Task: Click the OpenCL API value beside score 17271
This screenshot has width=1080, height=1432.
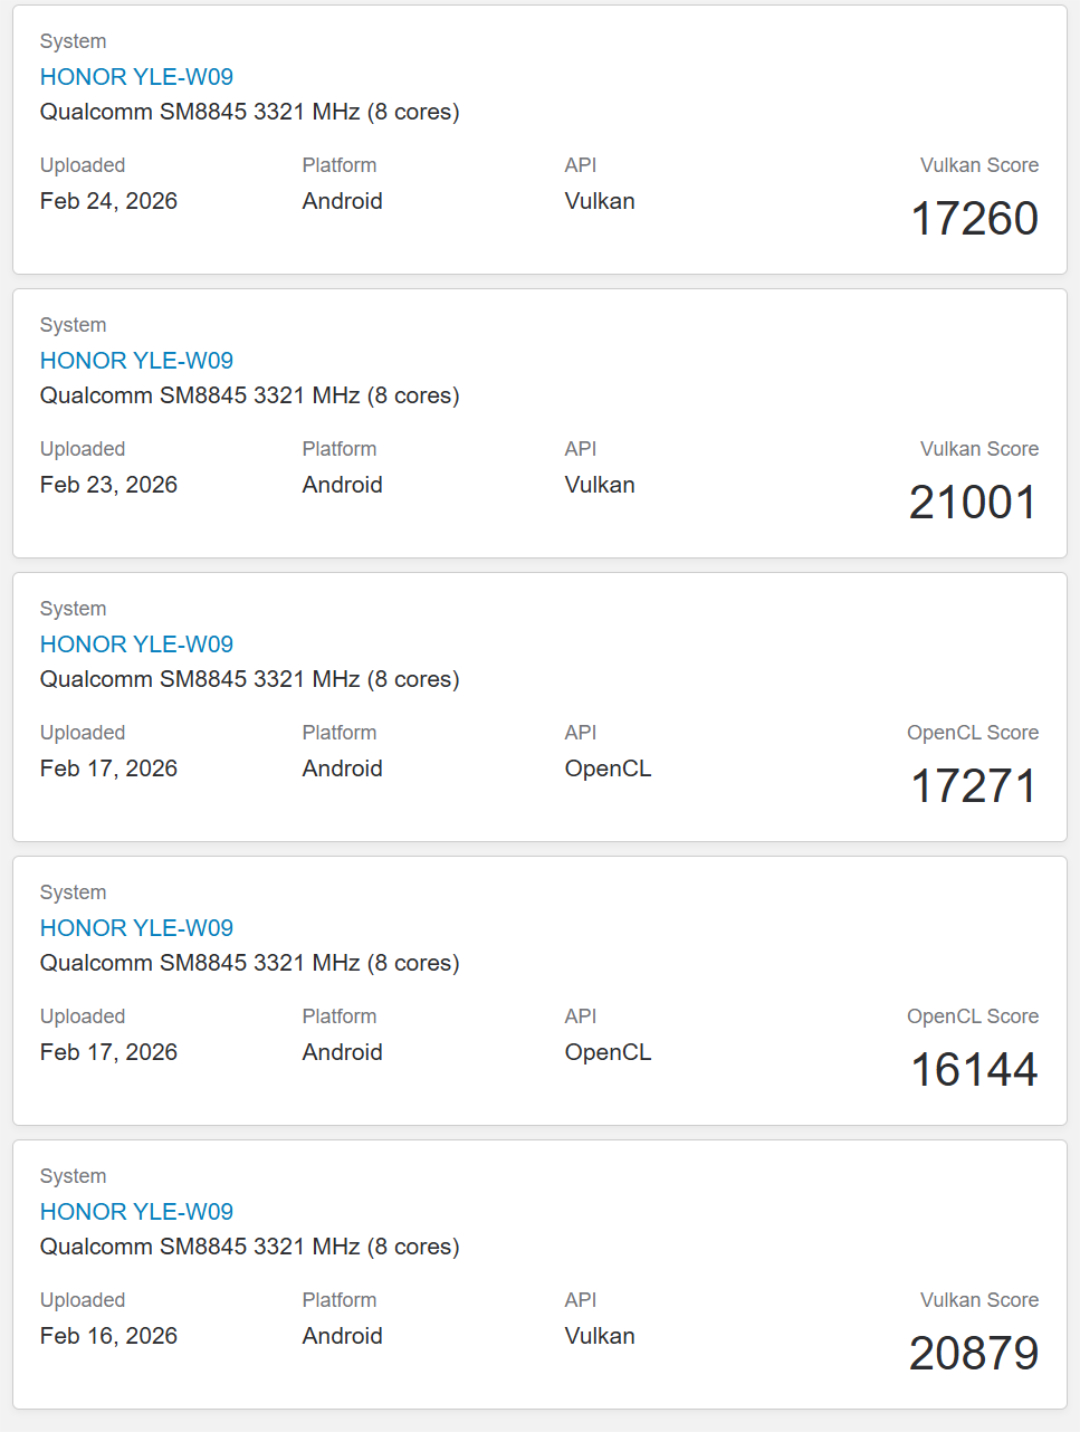Action: coord(607,769)
